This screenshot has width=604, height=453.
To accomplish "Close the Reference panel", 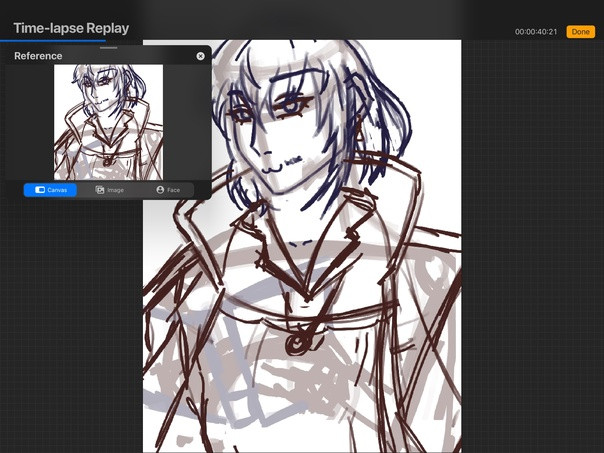I will [200, 56].
